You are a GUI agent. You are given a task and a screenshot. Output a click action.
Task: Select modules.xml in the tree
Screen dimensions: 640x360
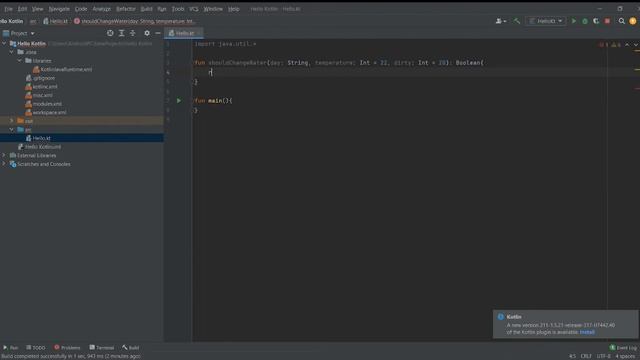(x=43, y=104)
